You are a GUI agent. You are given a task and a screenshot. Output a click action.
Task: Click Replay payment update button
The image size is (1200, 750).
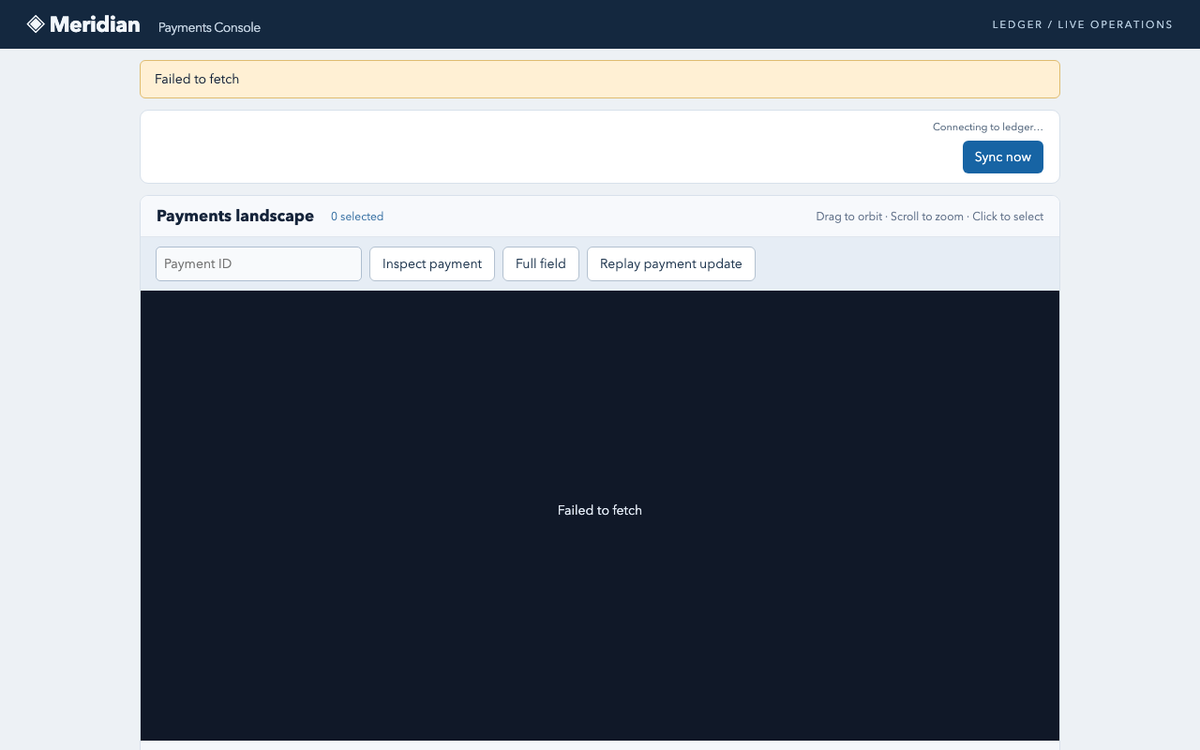click(x=671, y=264)
